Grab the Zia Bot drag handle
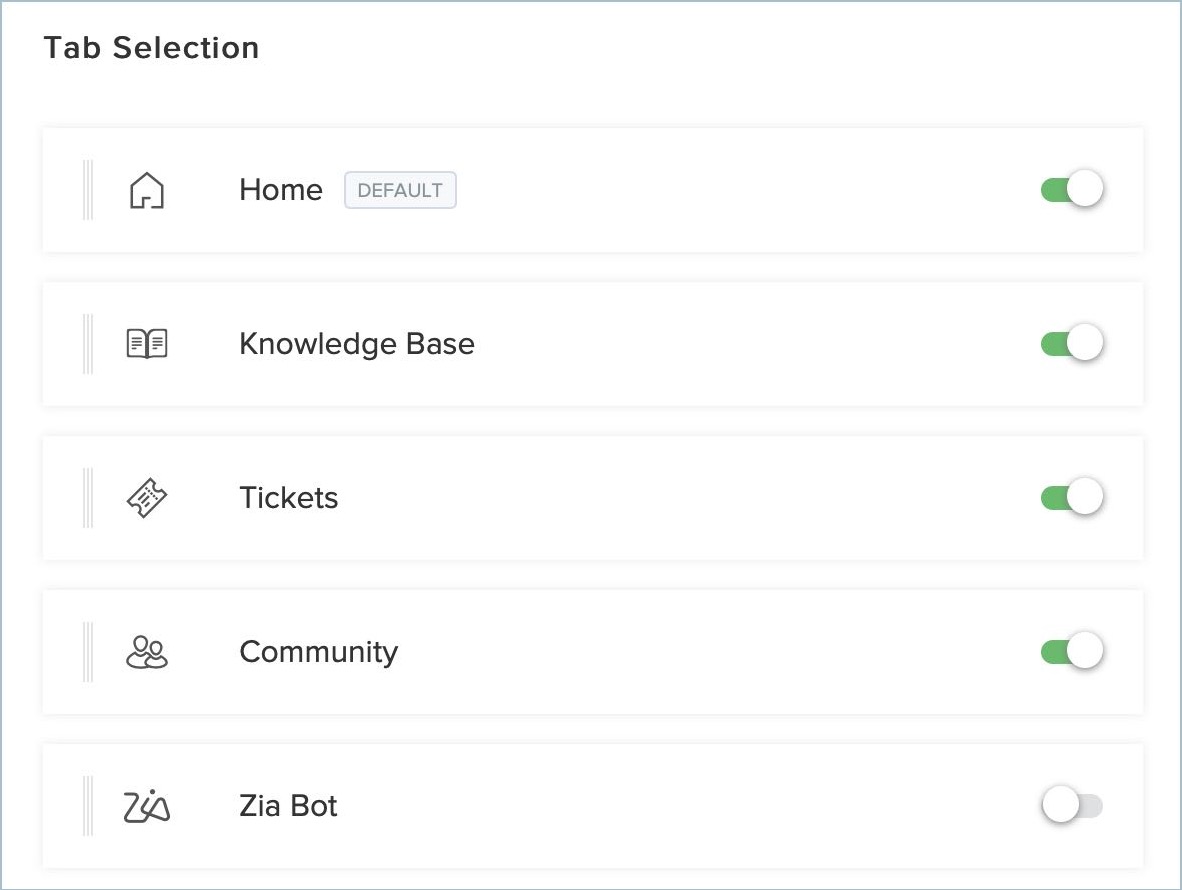 pos(88,806)
